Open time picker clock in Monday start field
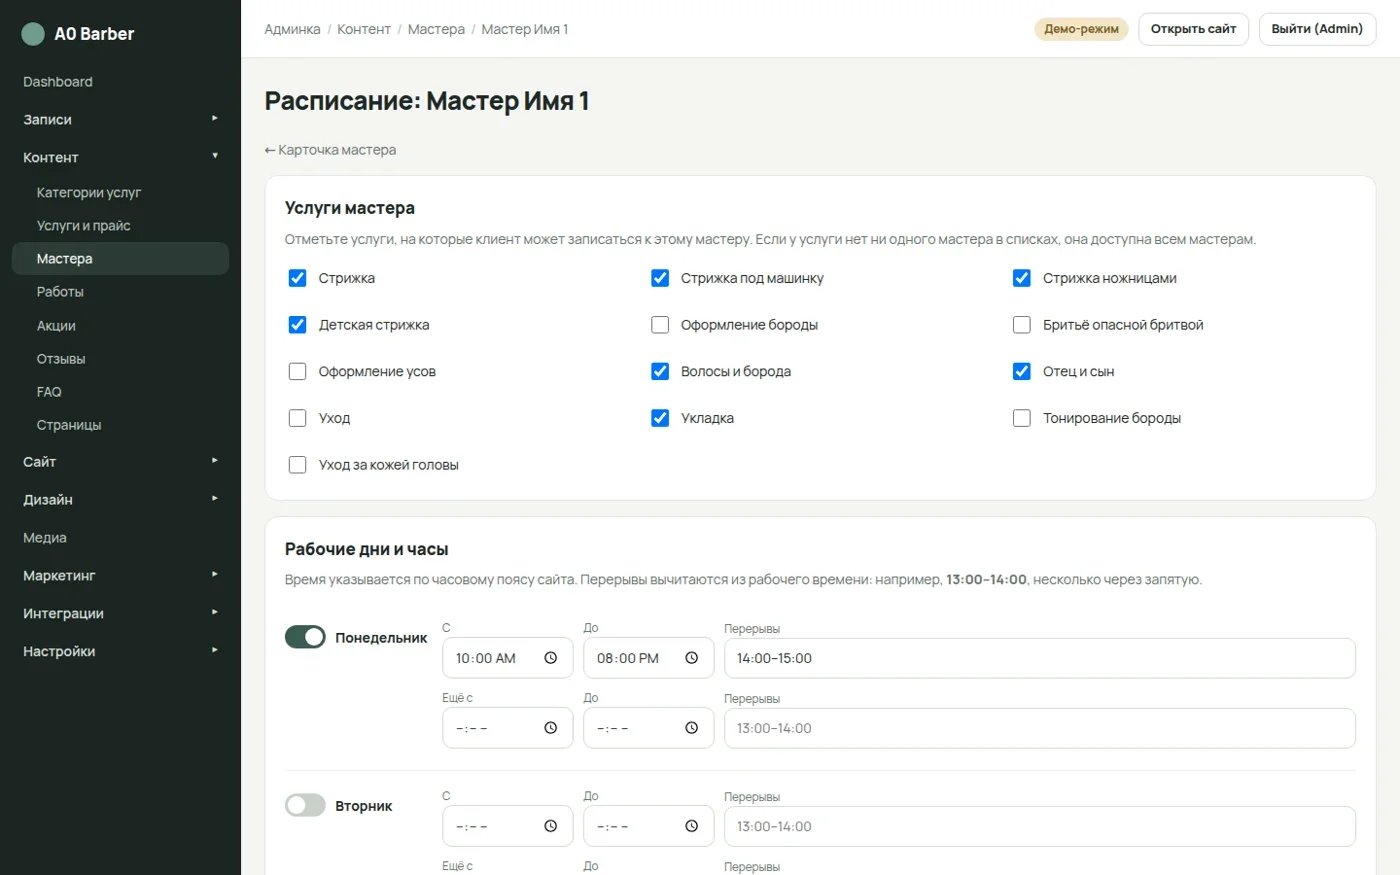The height and width of the screenshot is (875, 1400). click(x=550, y=658)
